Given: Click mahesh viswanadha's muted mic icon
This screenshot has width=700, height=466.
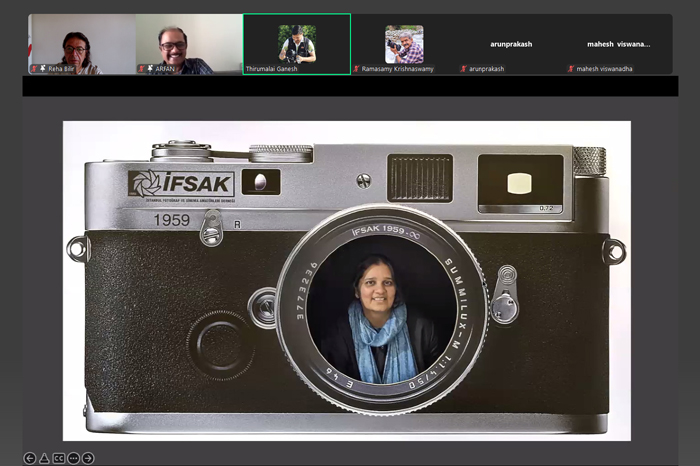Looking at the screenshot, I should [571, 69].
